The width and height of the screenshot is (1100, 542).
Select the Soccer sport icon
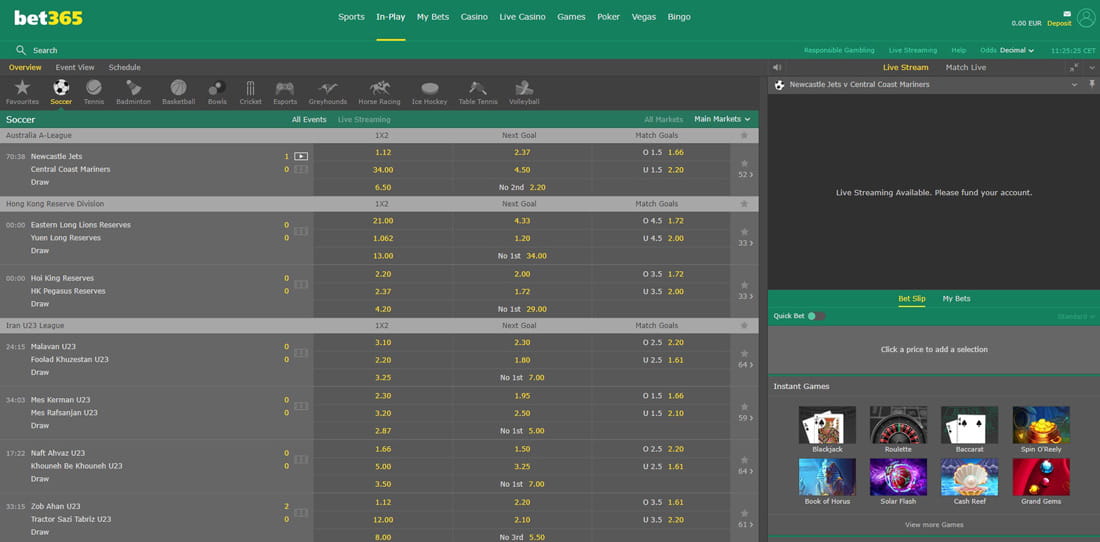pyautogui.click(x=61, y=88)
